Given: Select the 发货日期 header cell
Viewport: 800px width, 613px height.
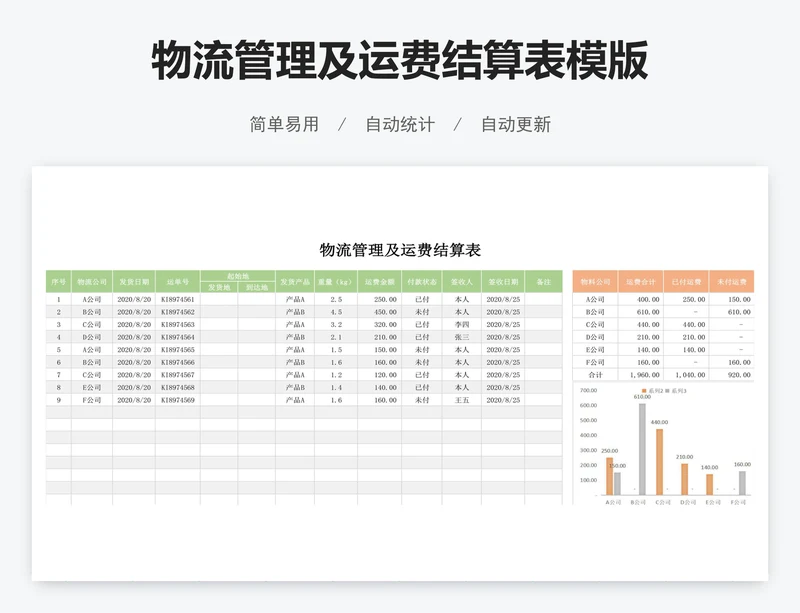Looking at the screenshot, I should coord(130,280).
